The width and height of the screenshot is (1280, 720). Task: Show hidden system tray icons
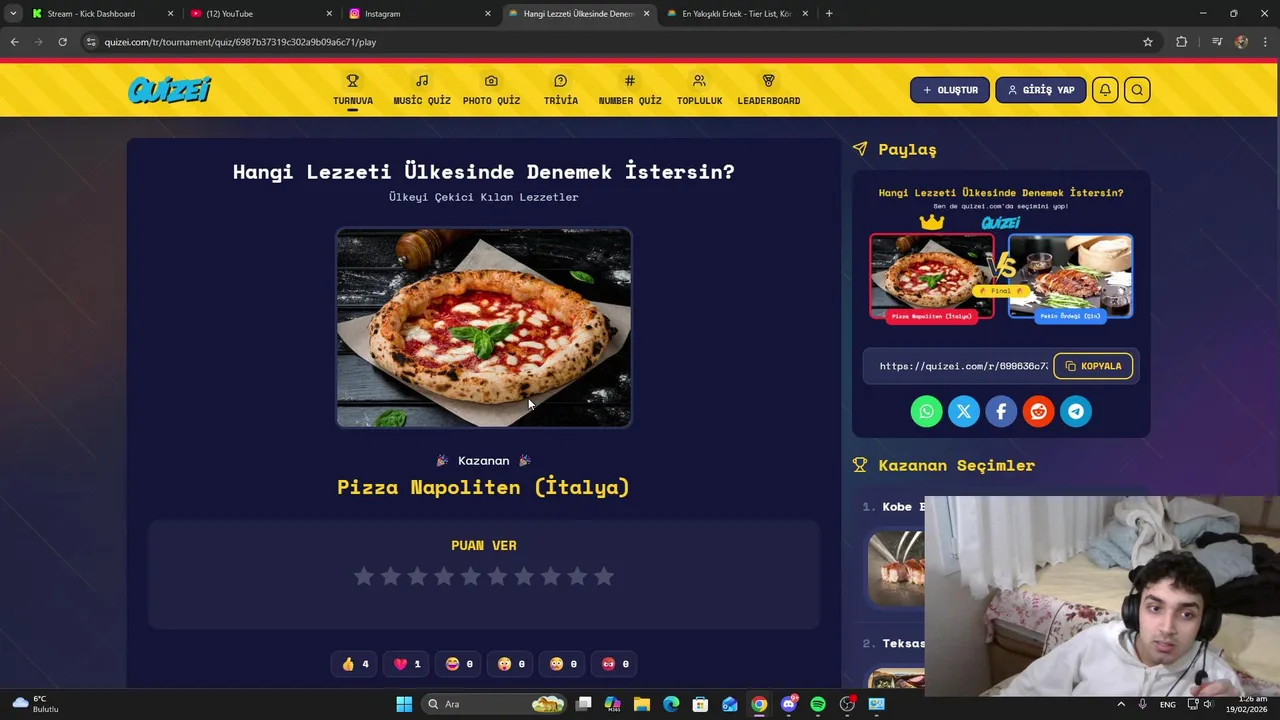pyautogui.click(x=1121, y=704)
